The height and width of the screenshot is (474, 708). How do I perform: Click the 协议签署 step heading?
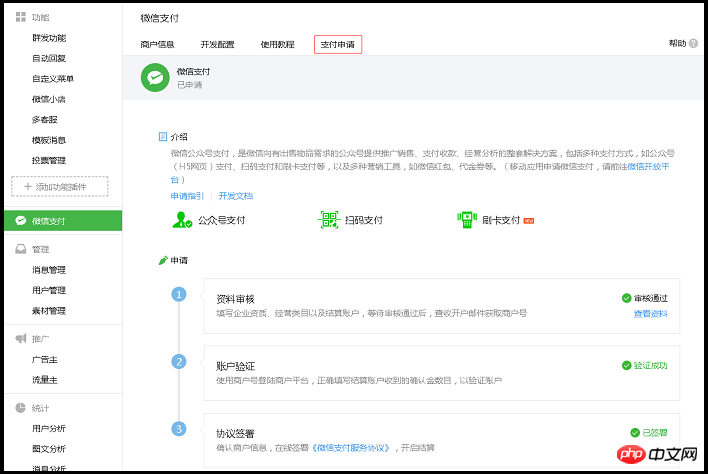235,434
